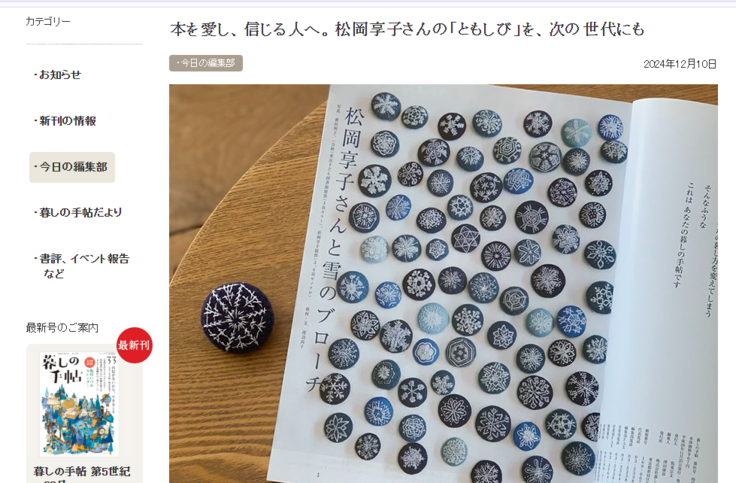The width and height of the screenshot is (736, 483).
Task: Click the カテゴリー sidebar heading
Action: (x=47, y=21)
